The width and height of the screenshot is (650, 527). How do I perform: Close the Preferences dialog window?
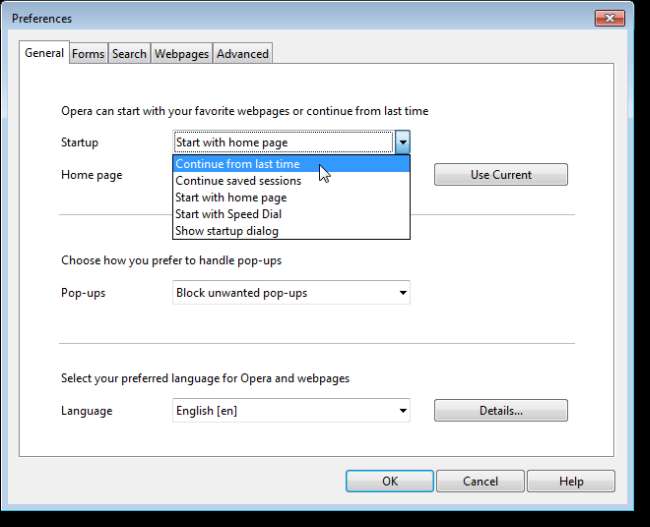tap(609, 18)
